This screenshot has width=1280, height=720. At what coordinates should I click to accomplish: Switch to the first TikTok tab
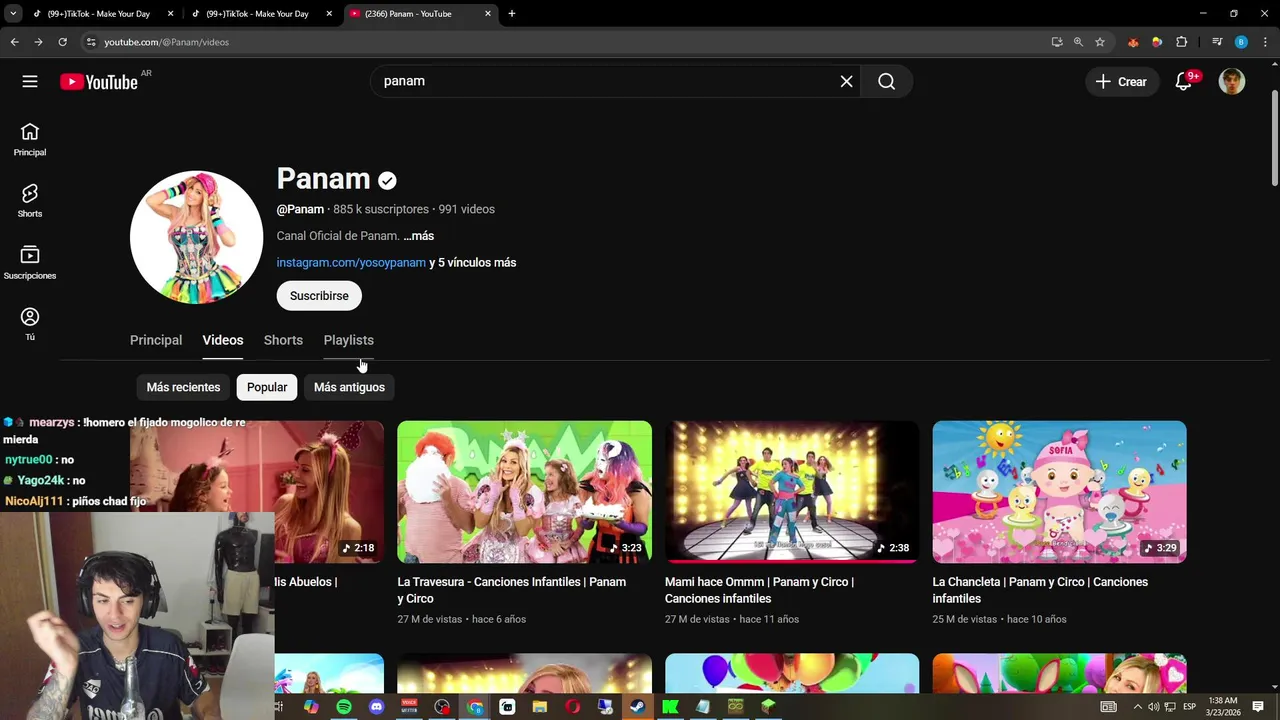click(98, 14)
